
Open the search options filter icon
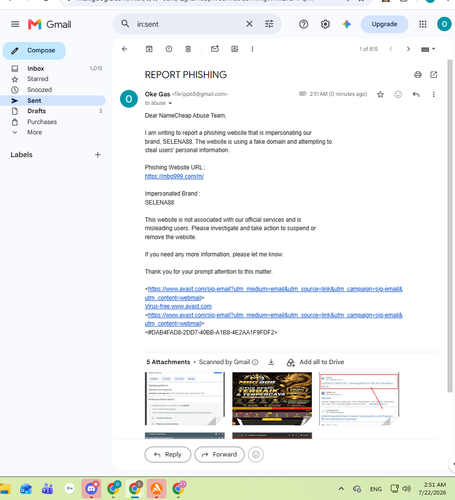269,24
